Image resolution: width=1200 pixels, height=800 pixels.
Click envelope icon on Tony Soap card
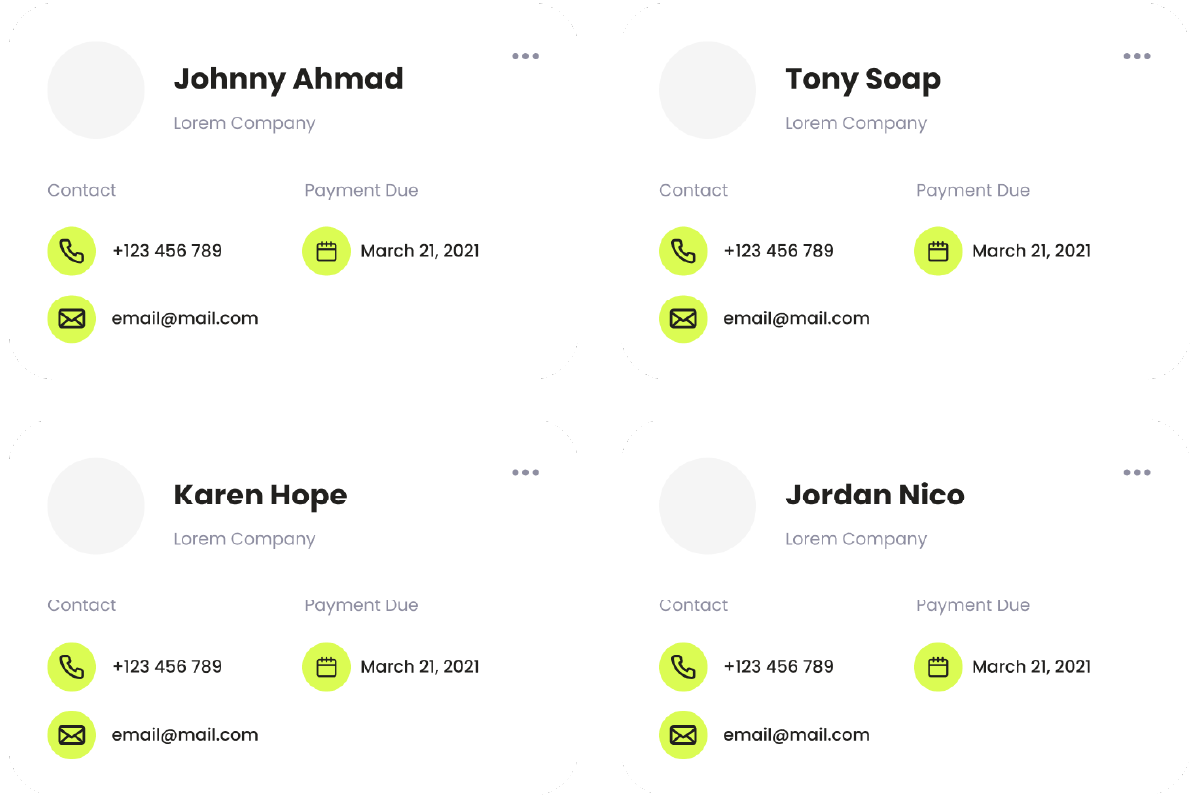click(x=683, y=319)
